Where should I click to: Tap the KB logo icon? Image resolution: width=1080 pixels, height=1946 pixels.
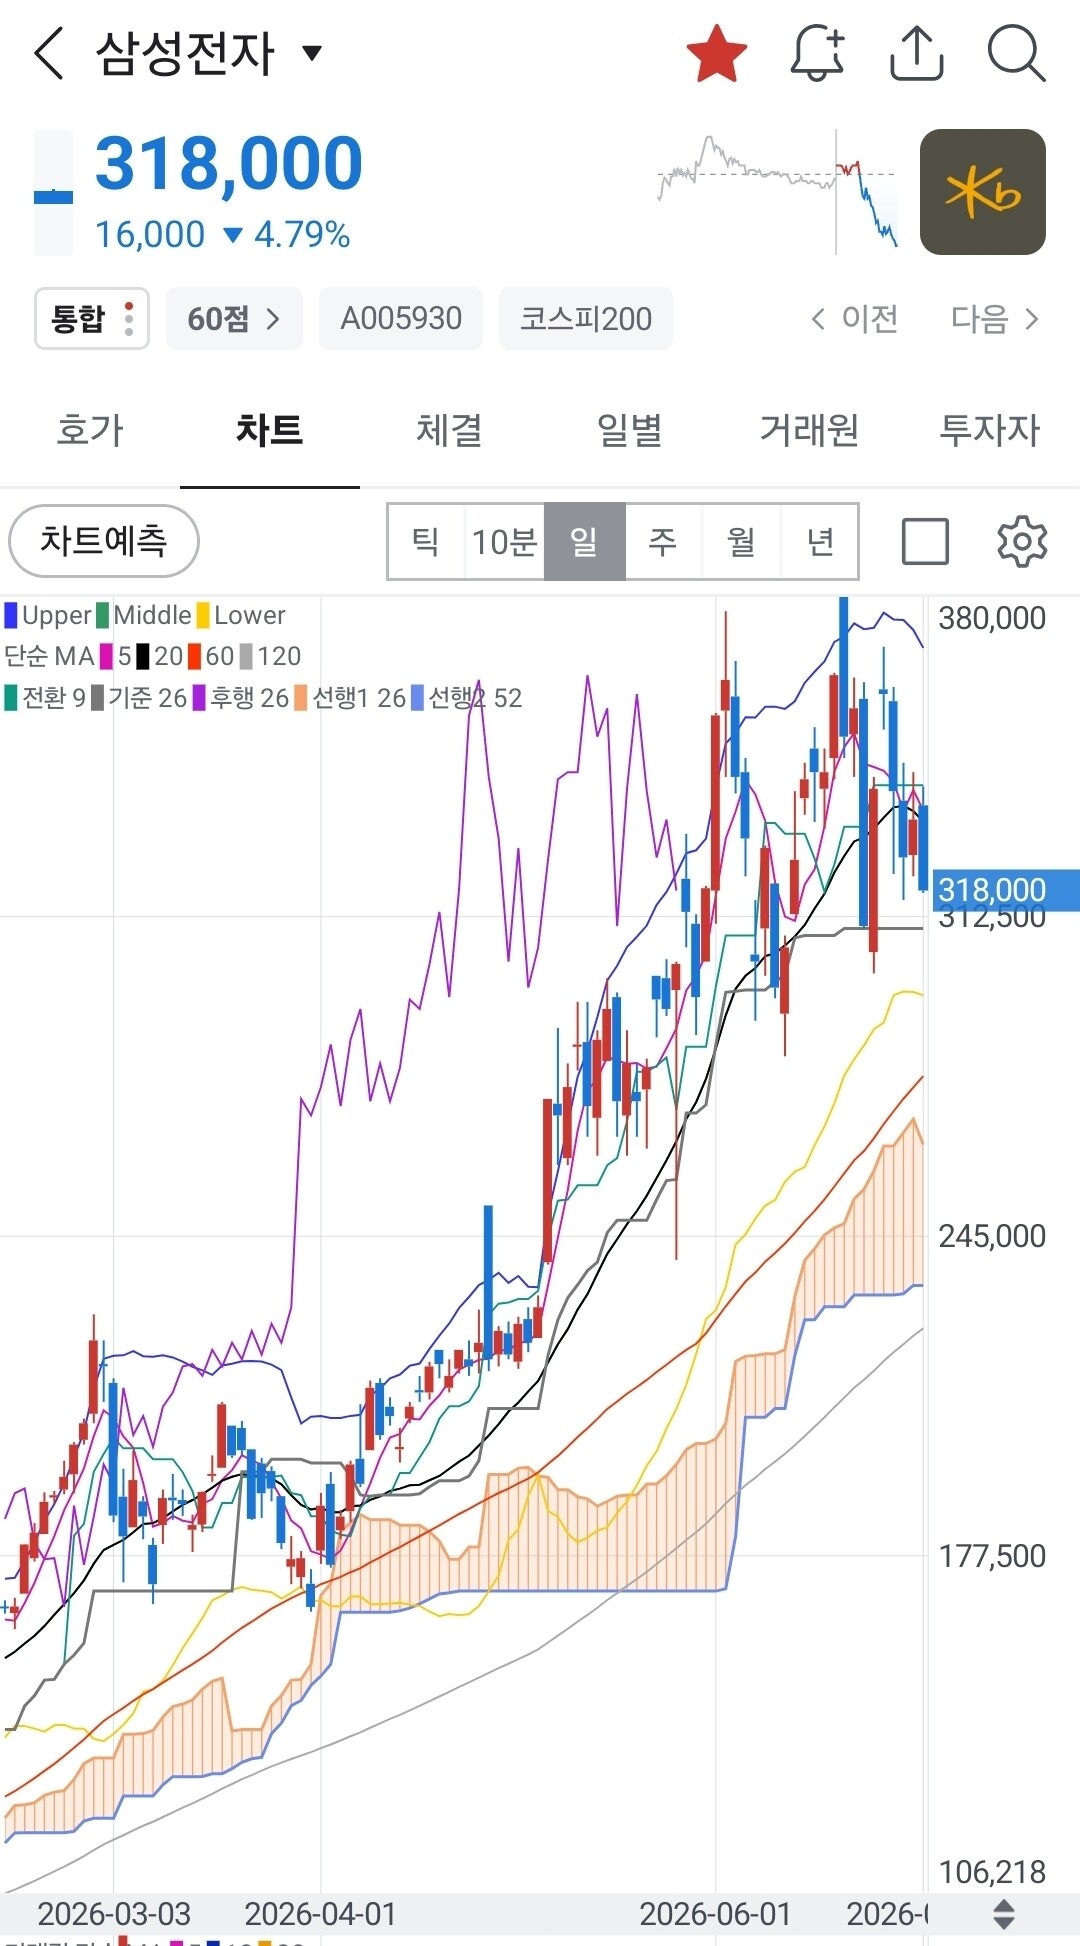(x=983, y=192)
